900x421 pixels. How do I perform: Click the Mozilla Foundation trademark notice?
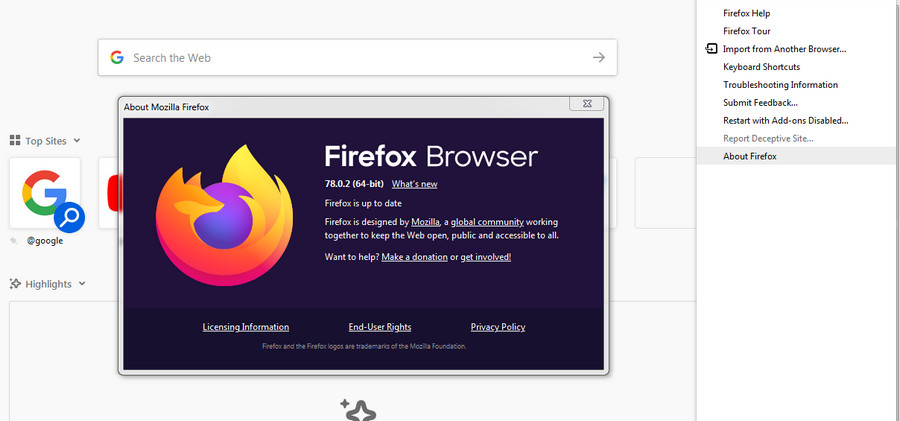[364, 346]
